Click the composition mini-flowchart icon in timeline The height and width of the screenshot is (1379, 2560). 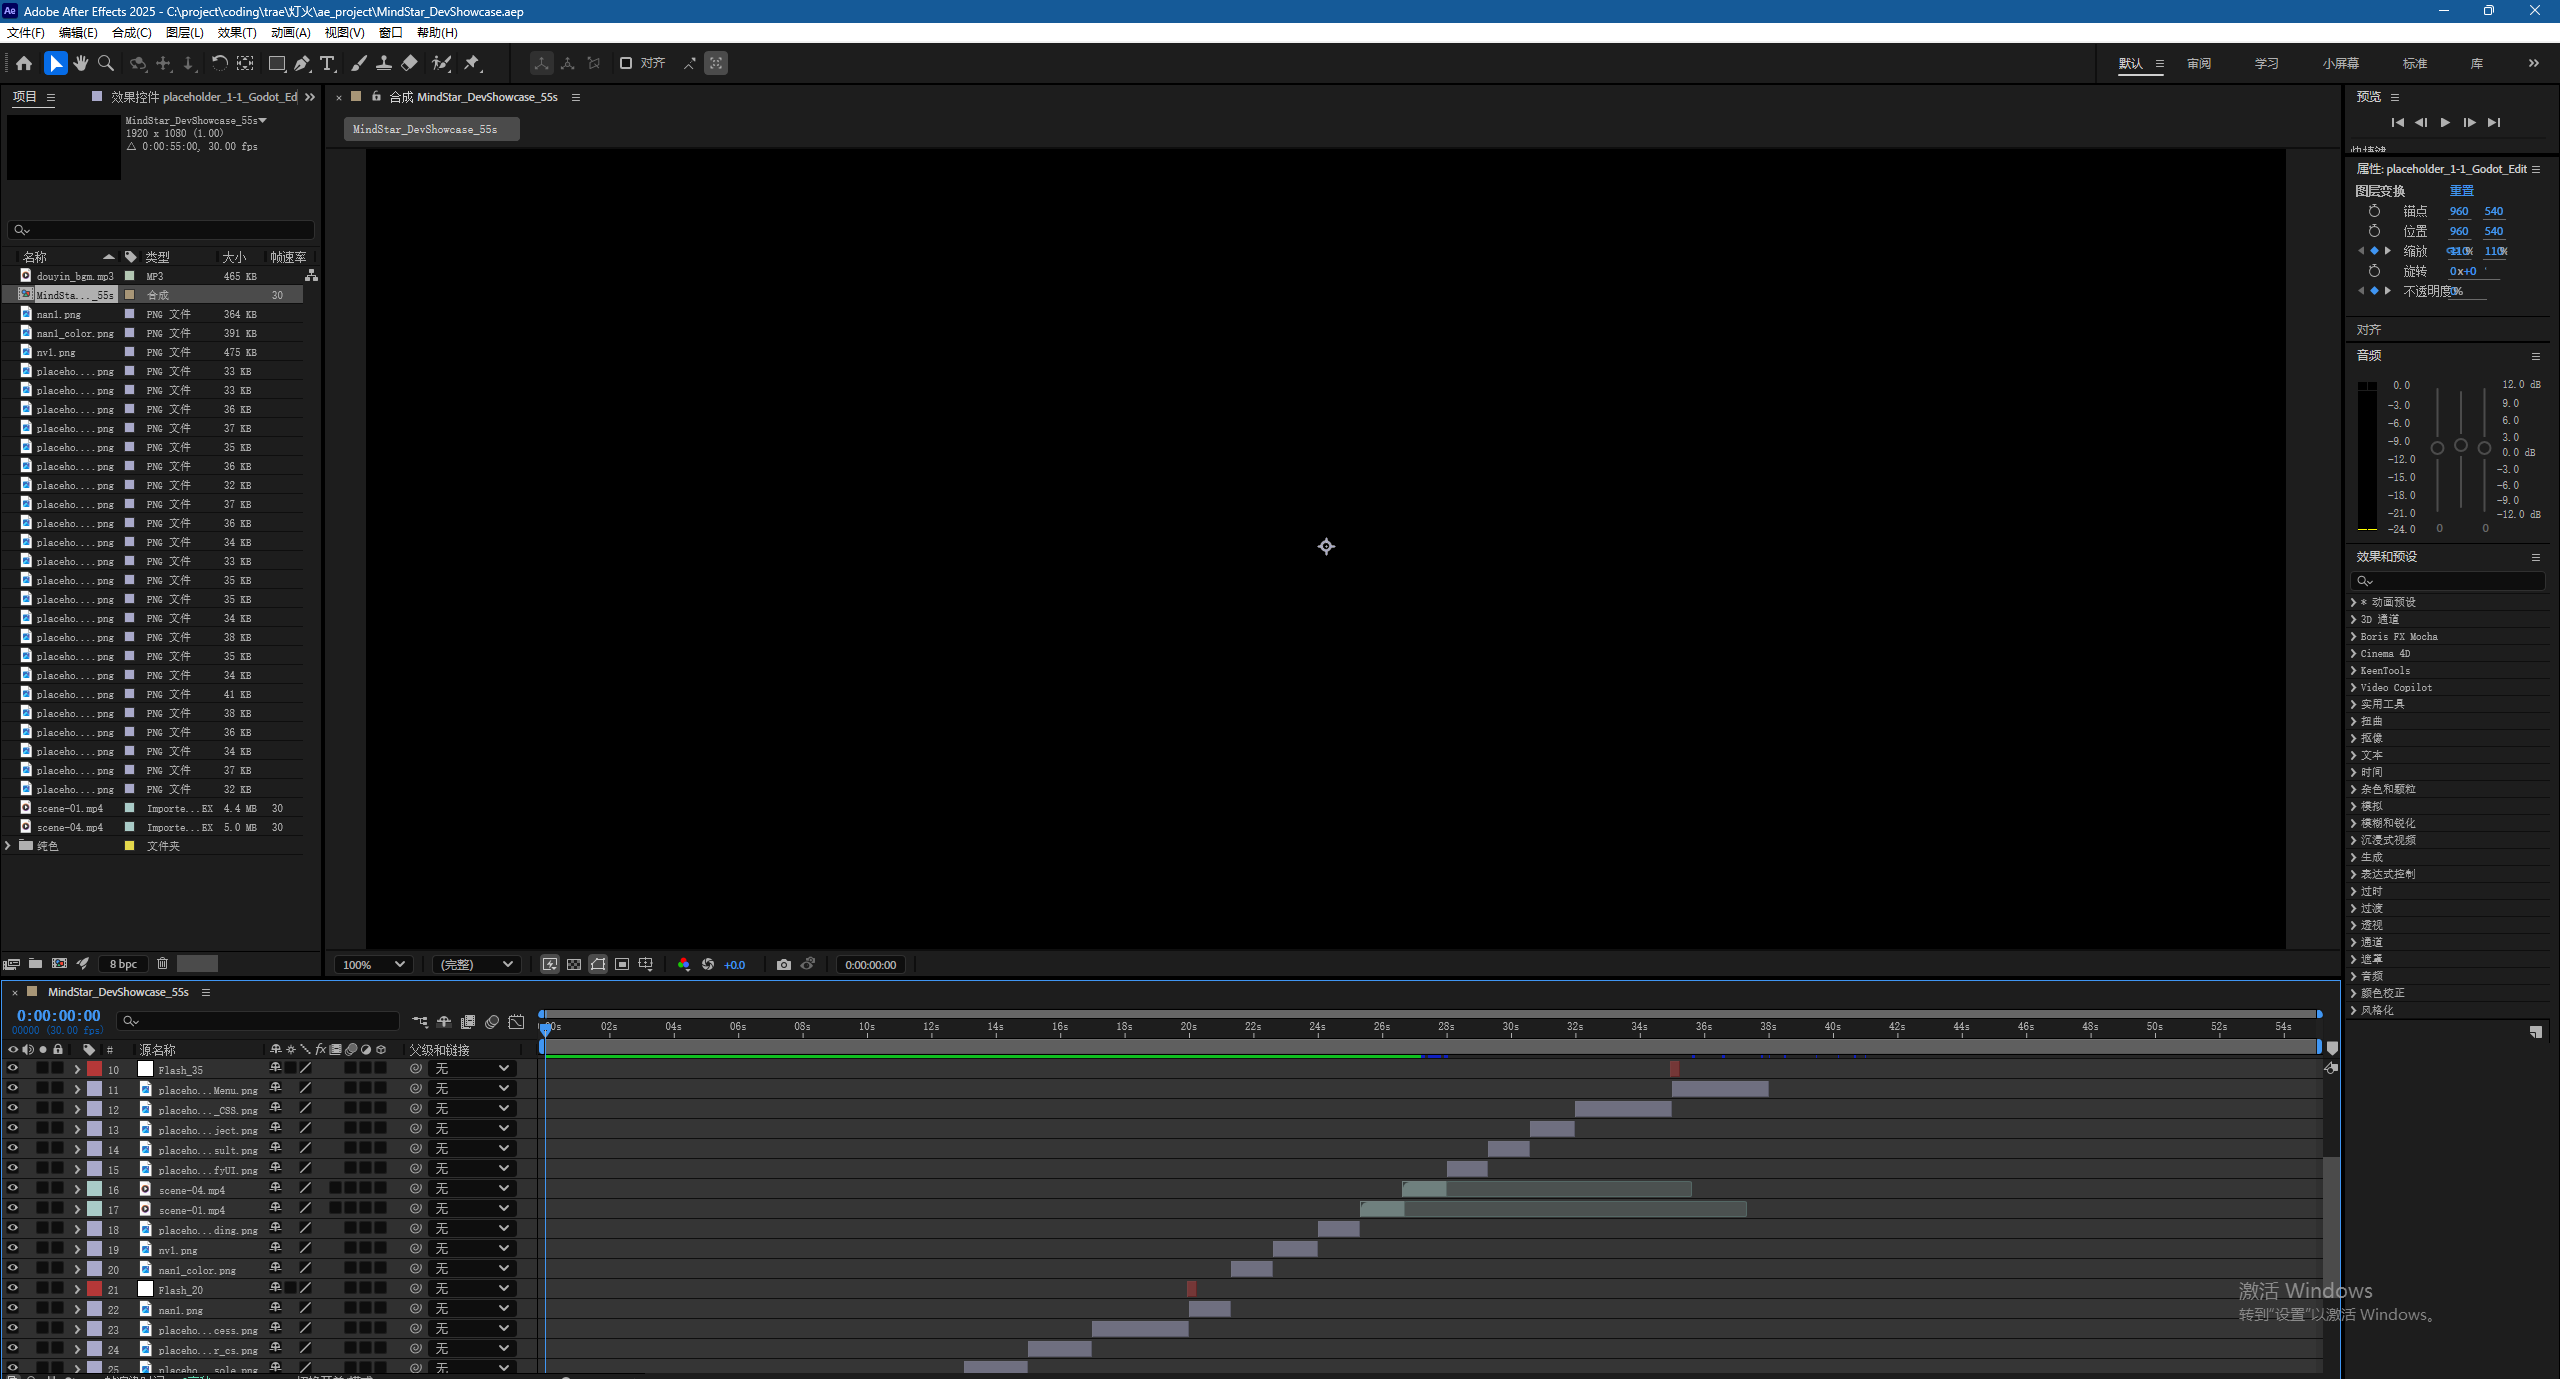coord(420,1022)
